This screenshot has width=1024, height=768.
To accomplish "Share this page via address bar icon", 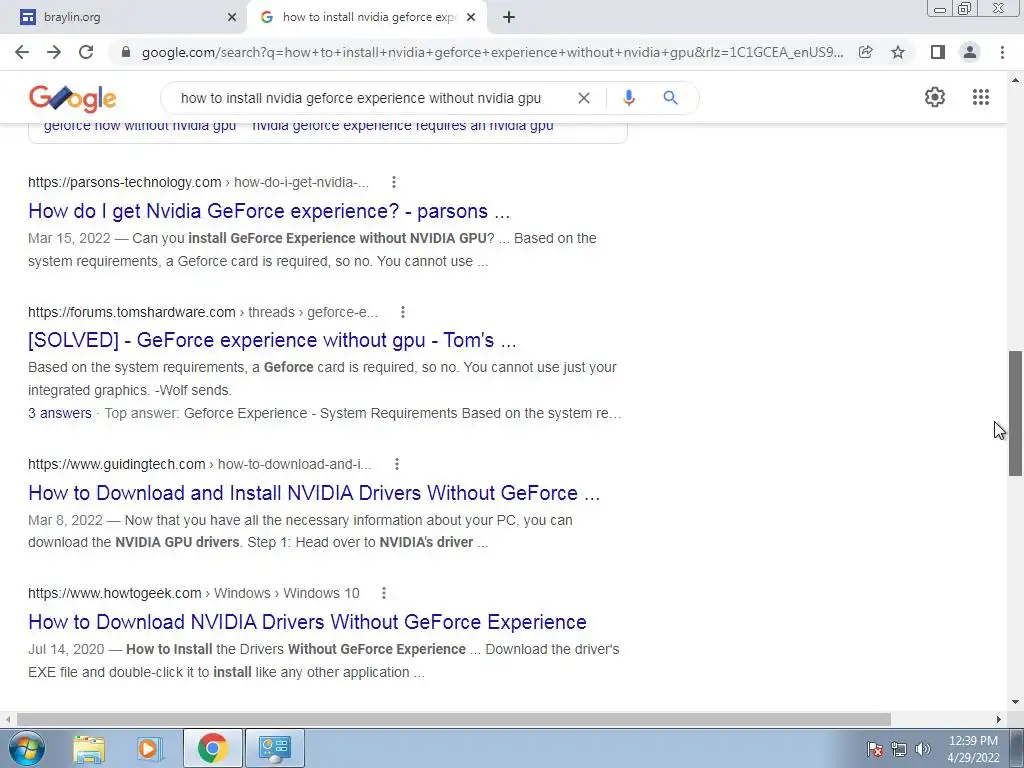I will click(x=865, y=52).
